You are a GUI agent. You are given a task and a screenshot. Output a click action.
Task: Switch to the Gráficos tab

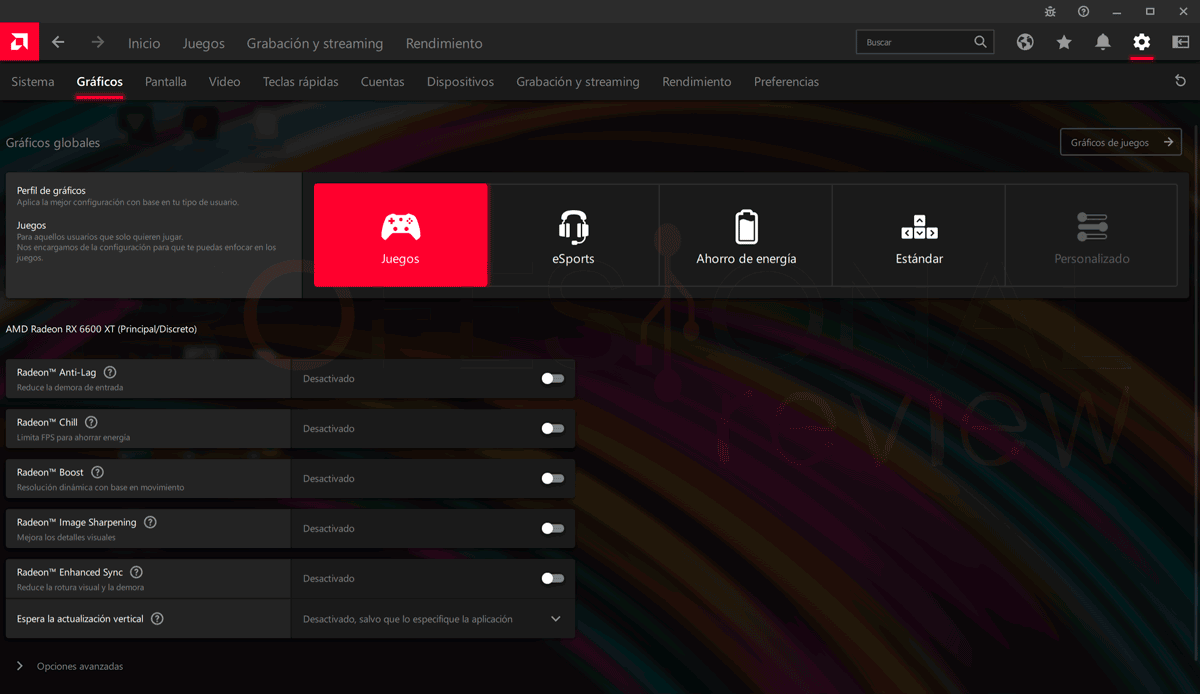(100, 82)
